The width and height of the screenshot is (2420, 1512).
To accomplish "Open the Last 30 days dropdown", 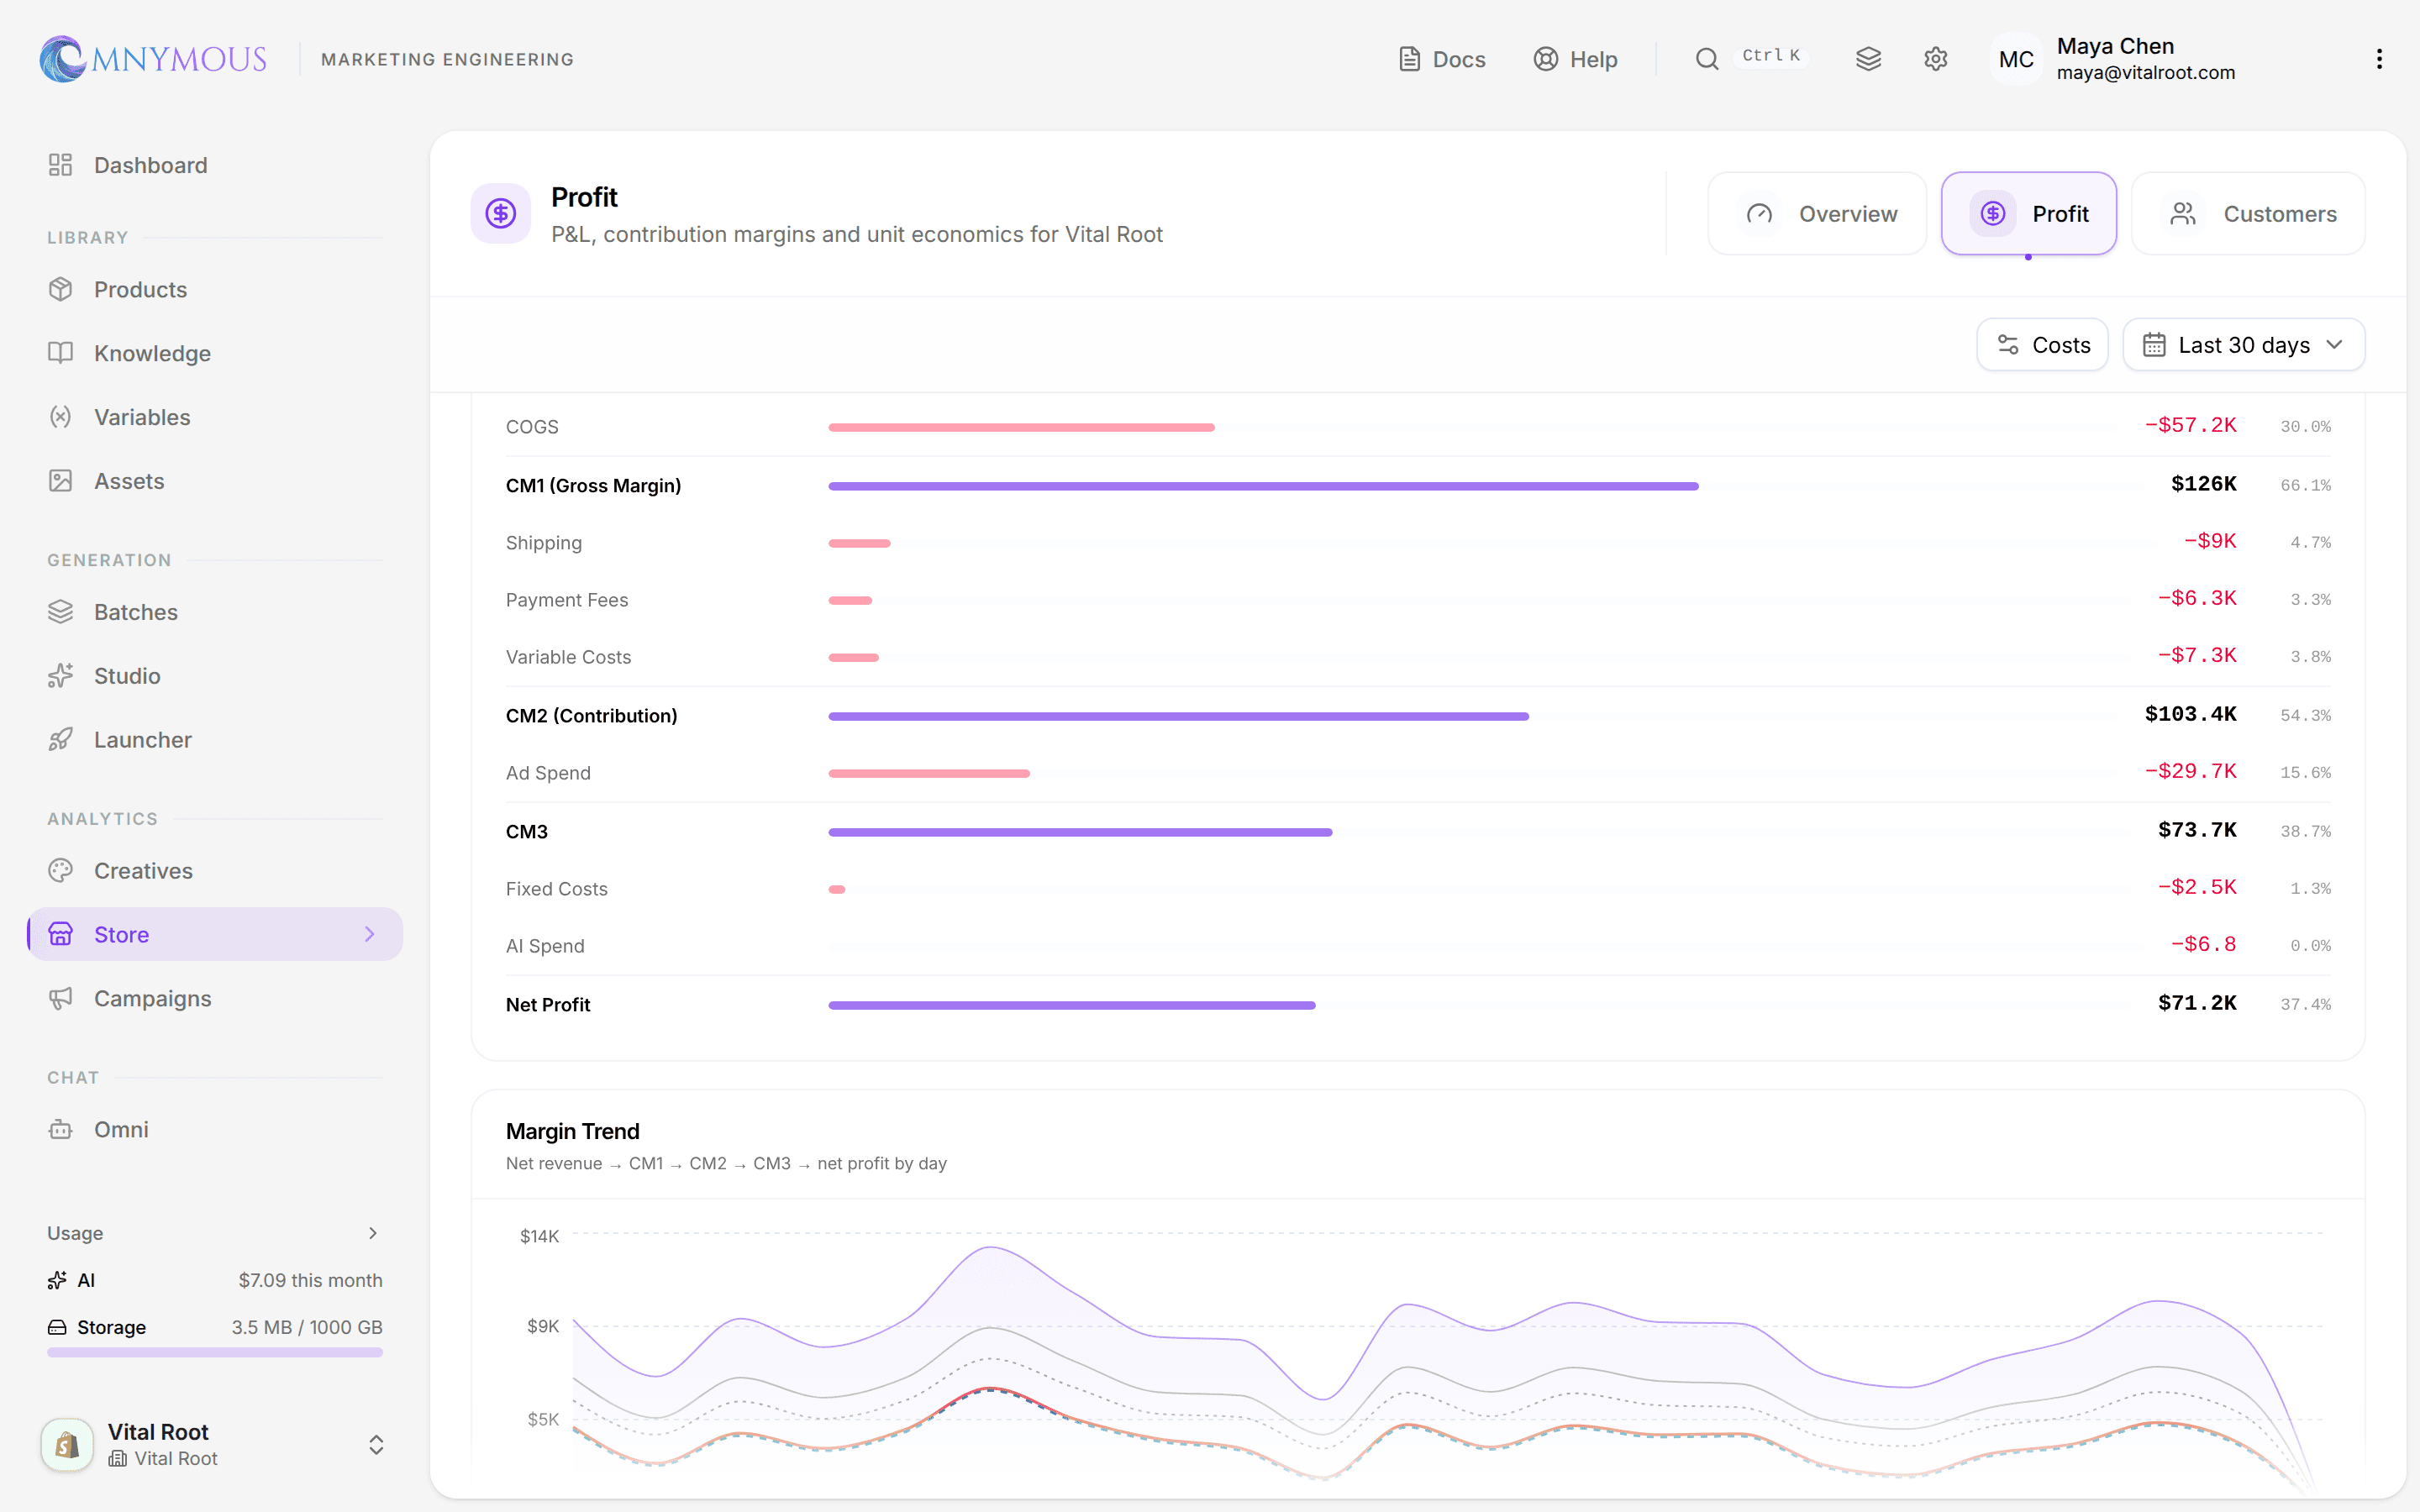I will pos(2243,345).
